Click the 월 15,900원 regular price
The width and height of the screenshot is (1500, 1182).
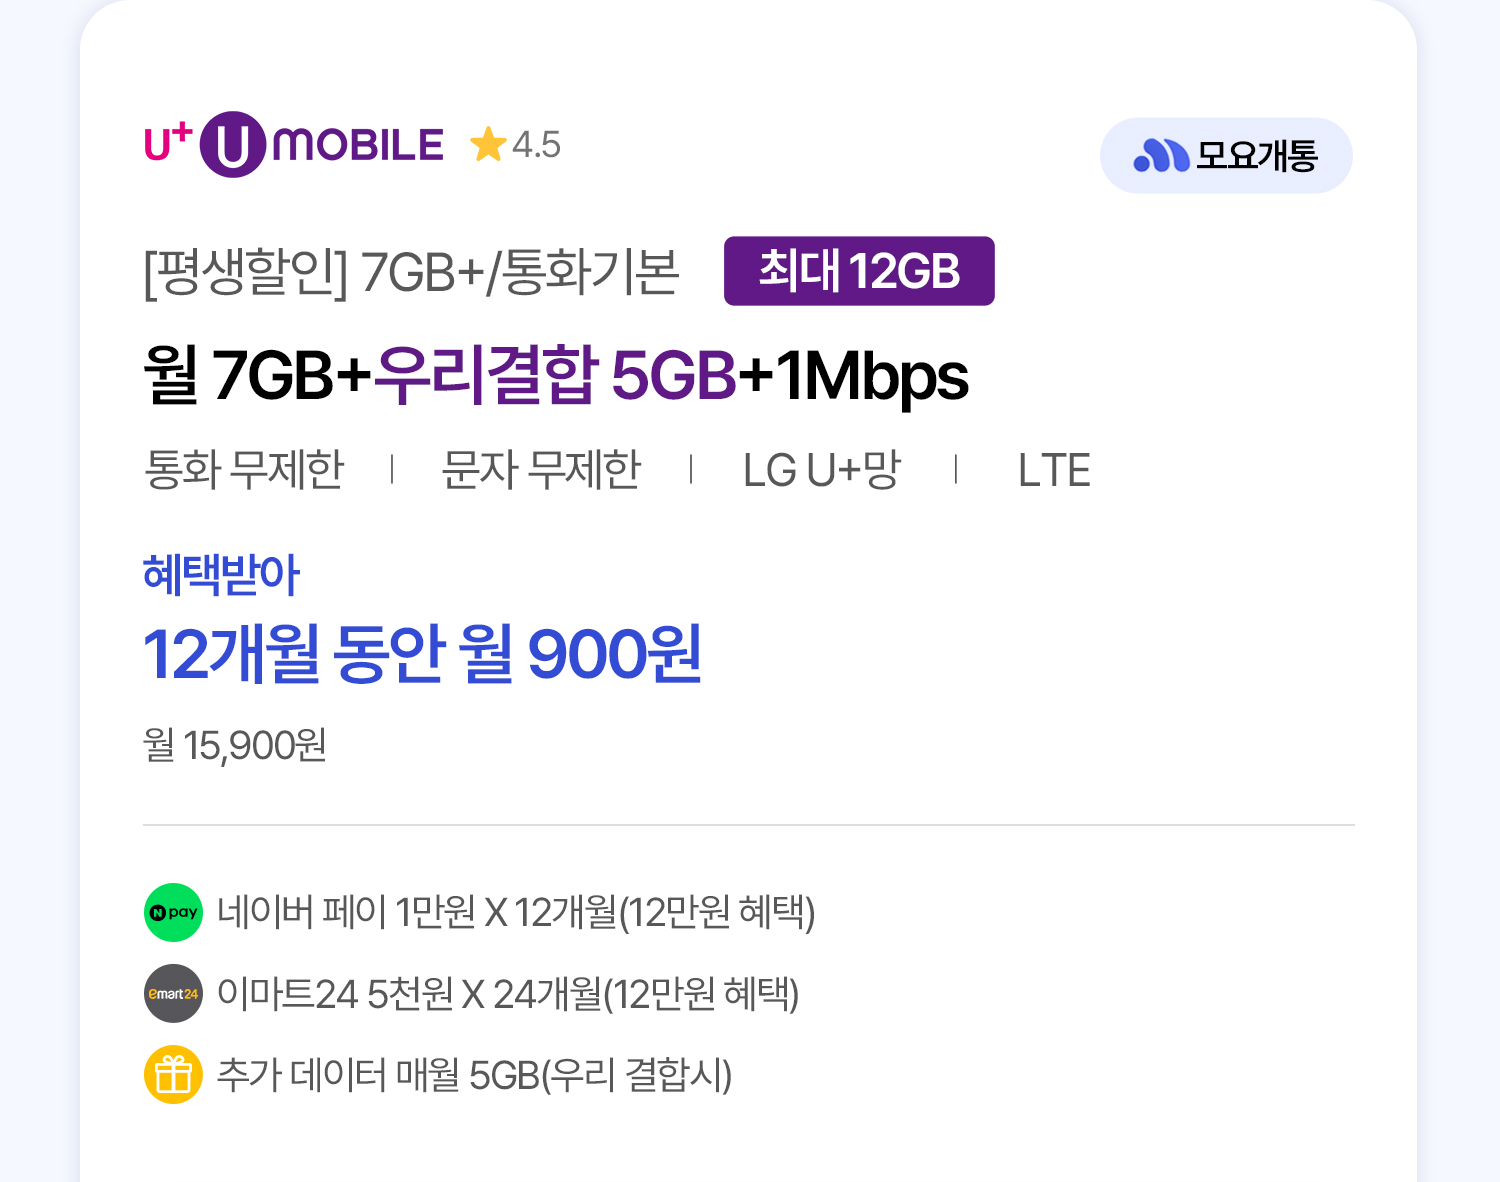(235, 745)
